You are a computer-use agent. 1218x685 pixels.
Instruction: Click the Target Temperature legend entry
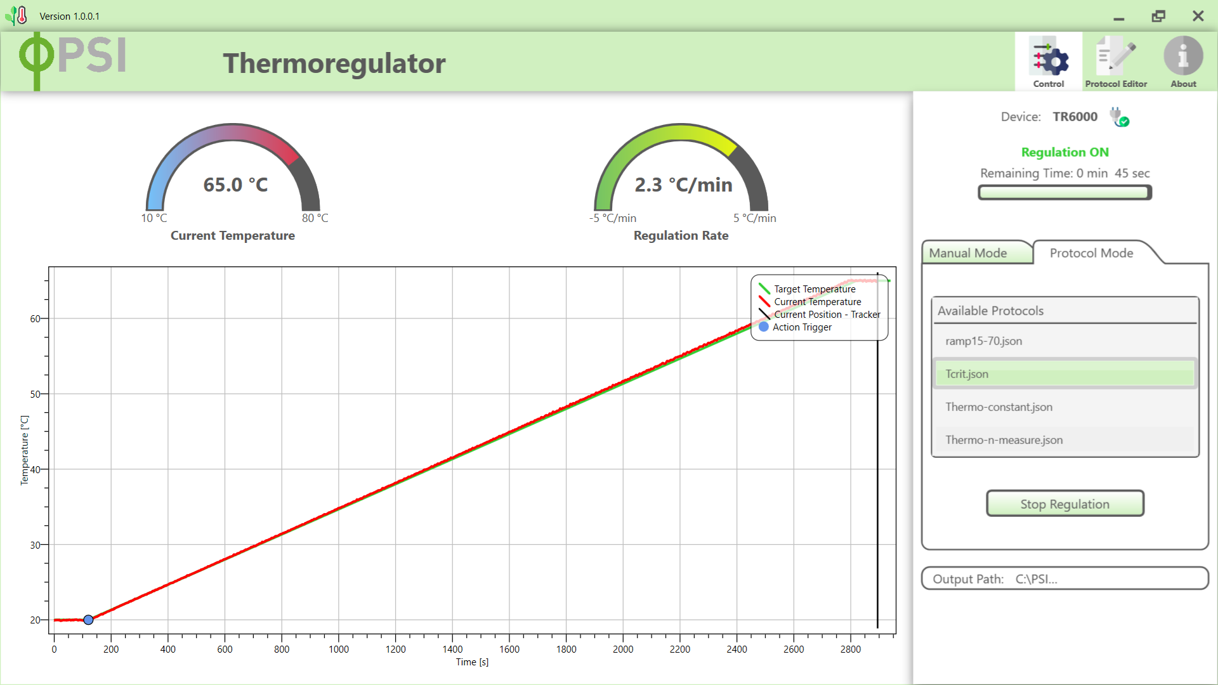(x=814, y=289)
